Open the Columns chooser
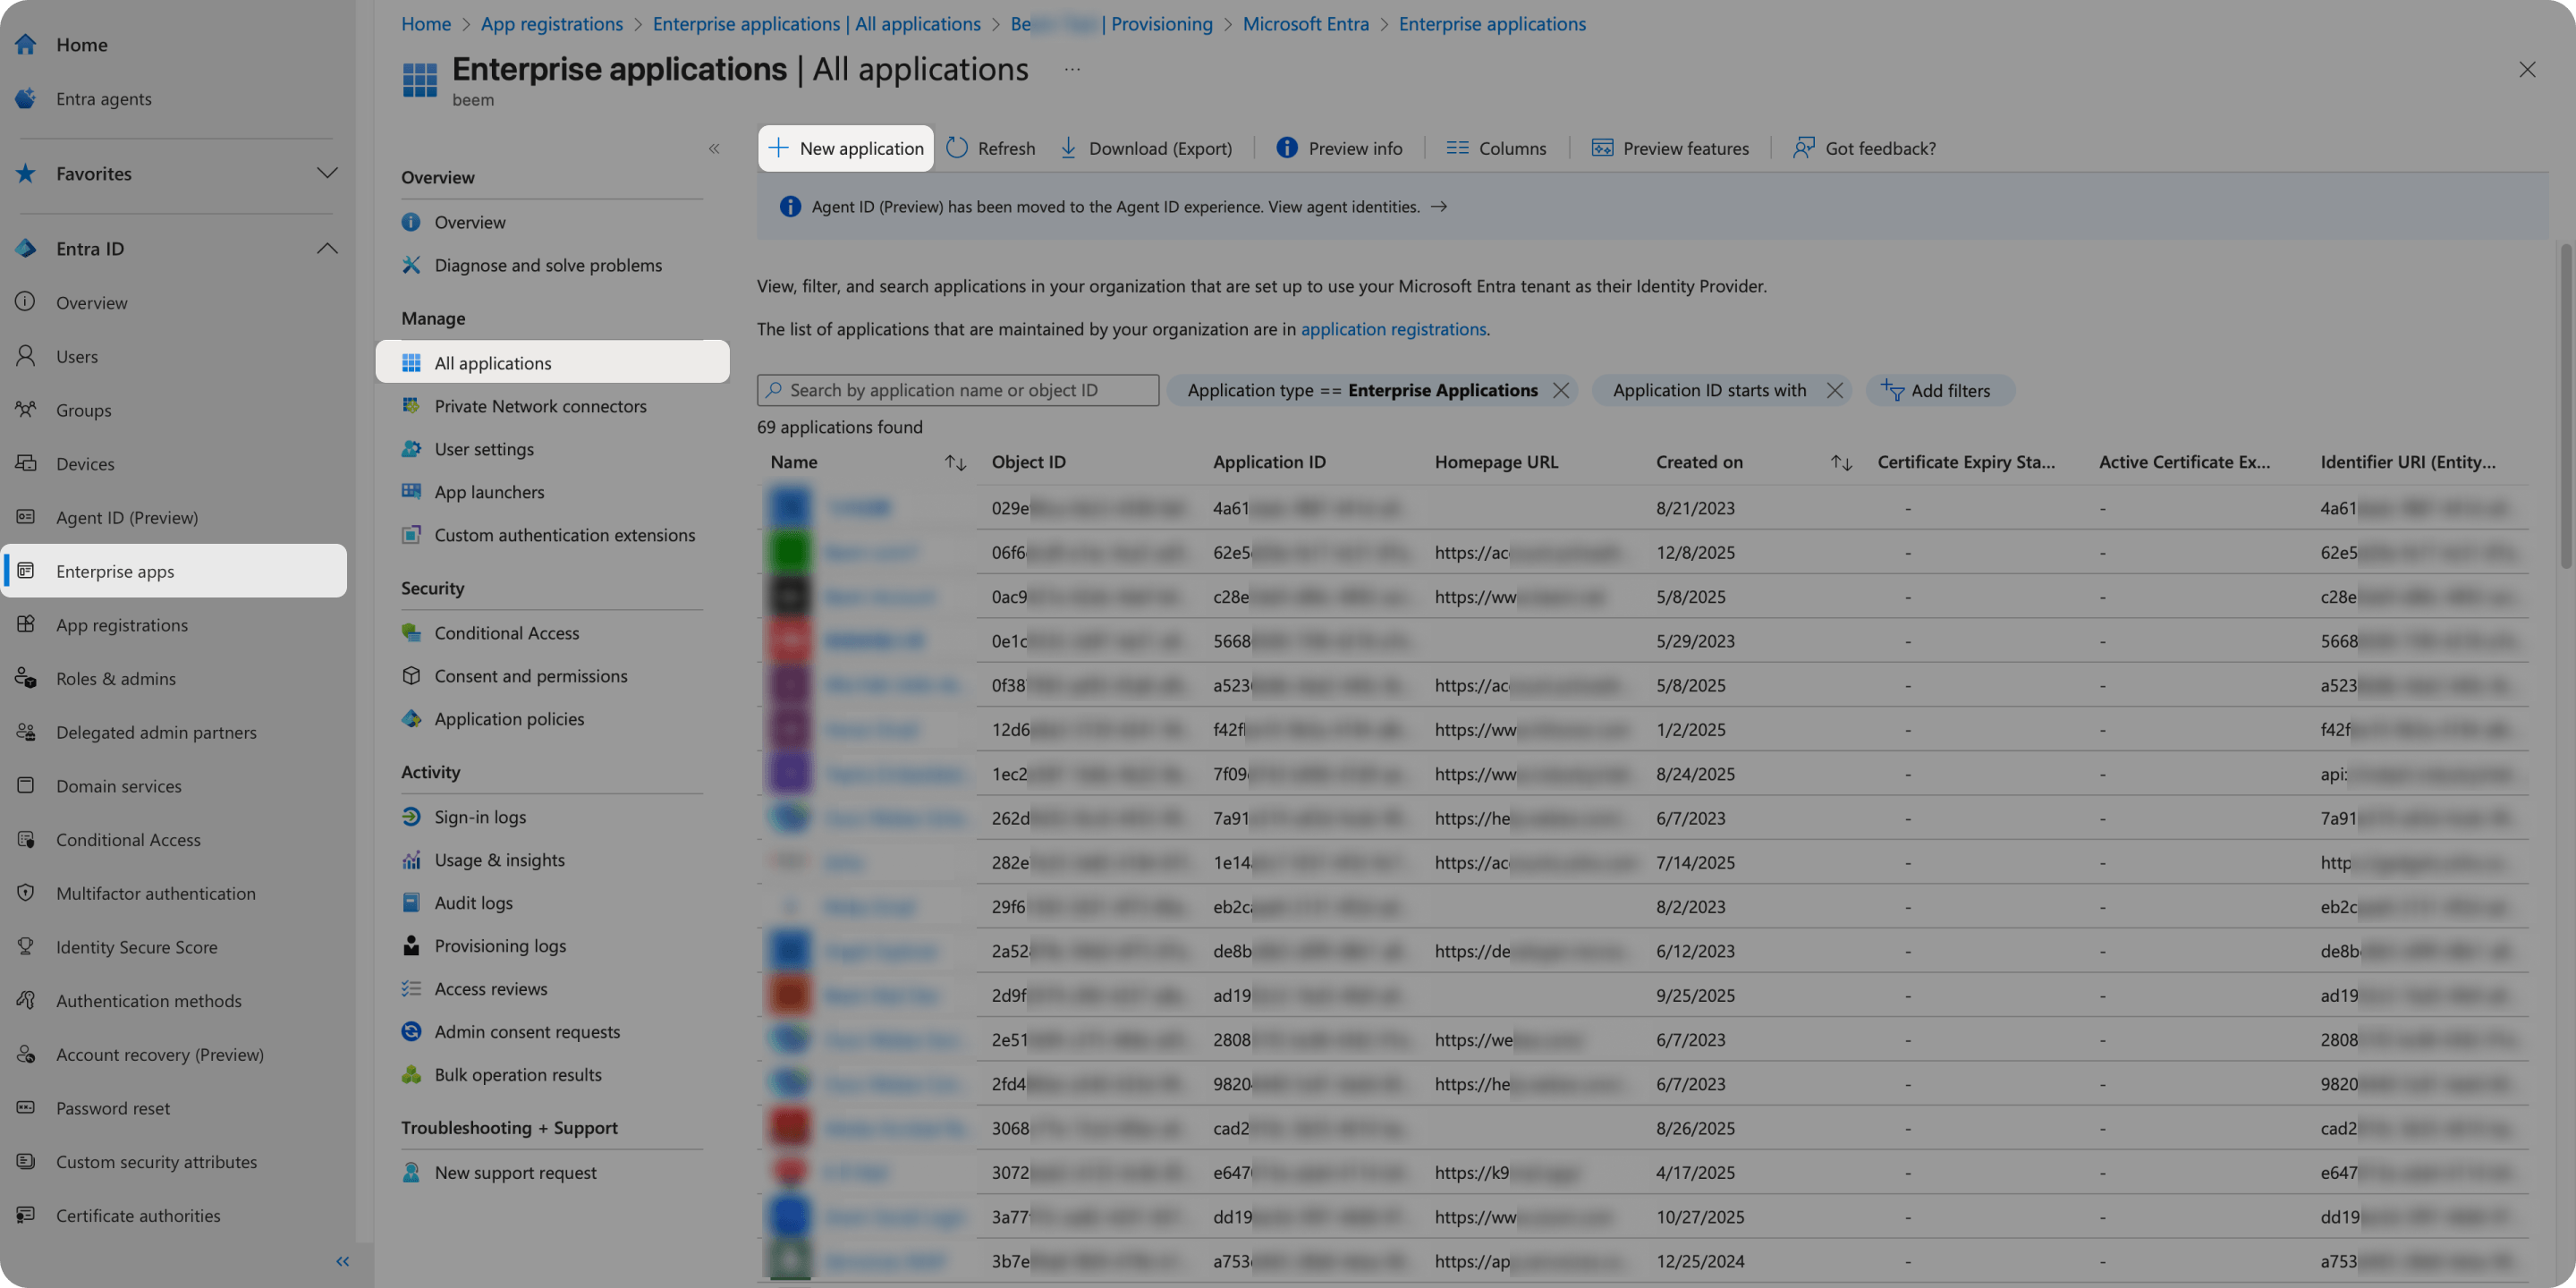2576x1288 pixels. point(1496,148)
